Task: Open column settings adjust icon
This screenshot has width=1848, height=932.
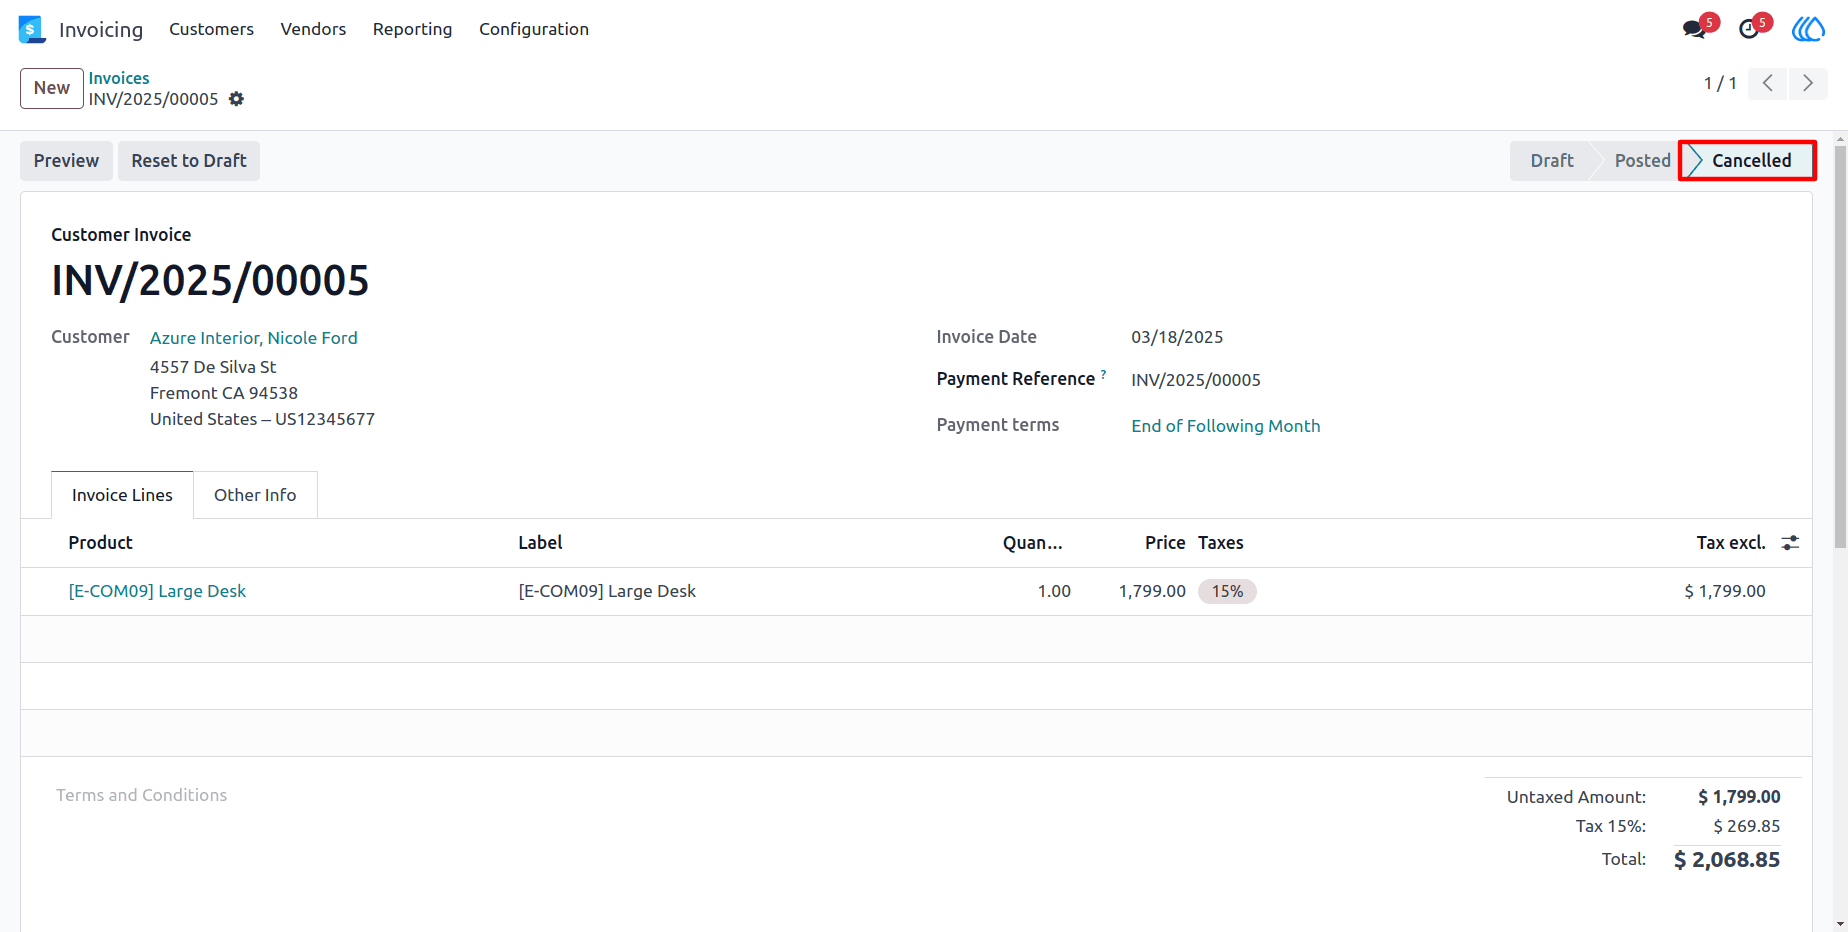Action: click(1790, 542)
